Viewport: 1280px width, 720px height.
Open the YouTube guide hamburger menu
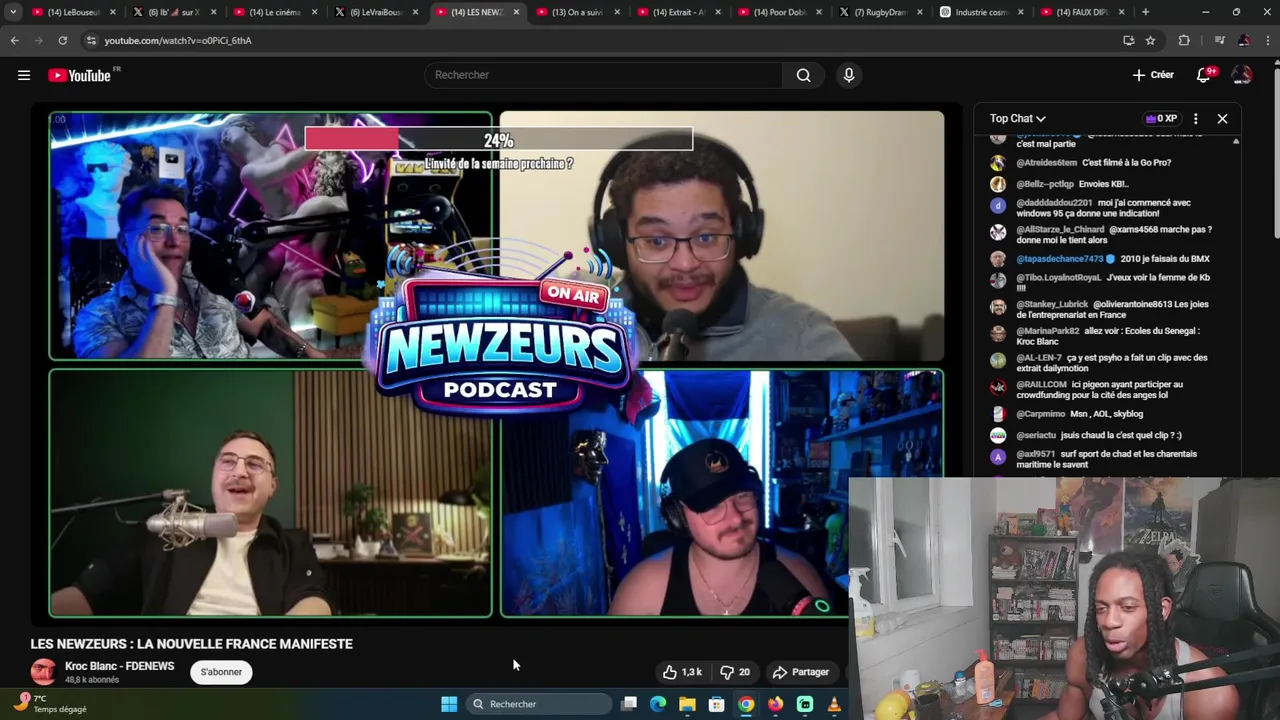(24, 75)
